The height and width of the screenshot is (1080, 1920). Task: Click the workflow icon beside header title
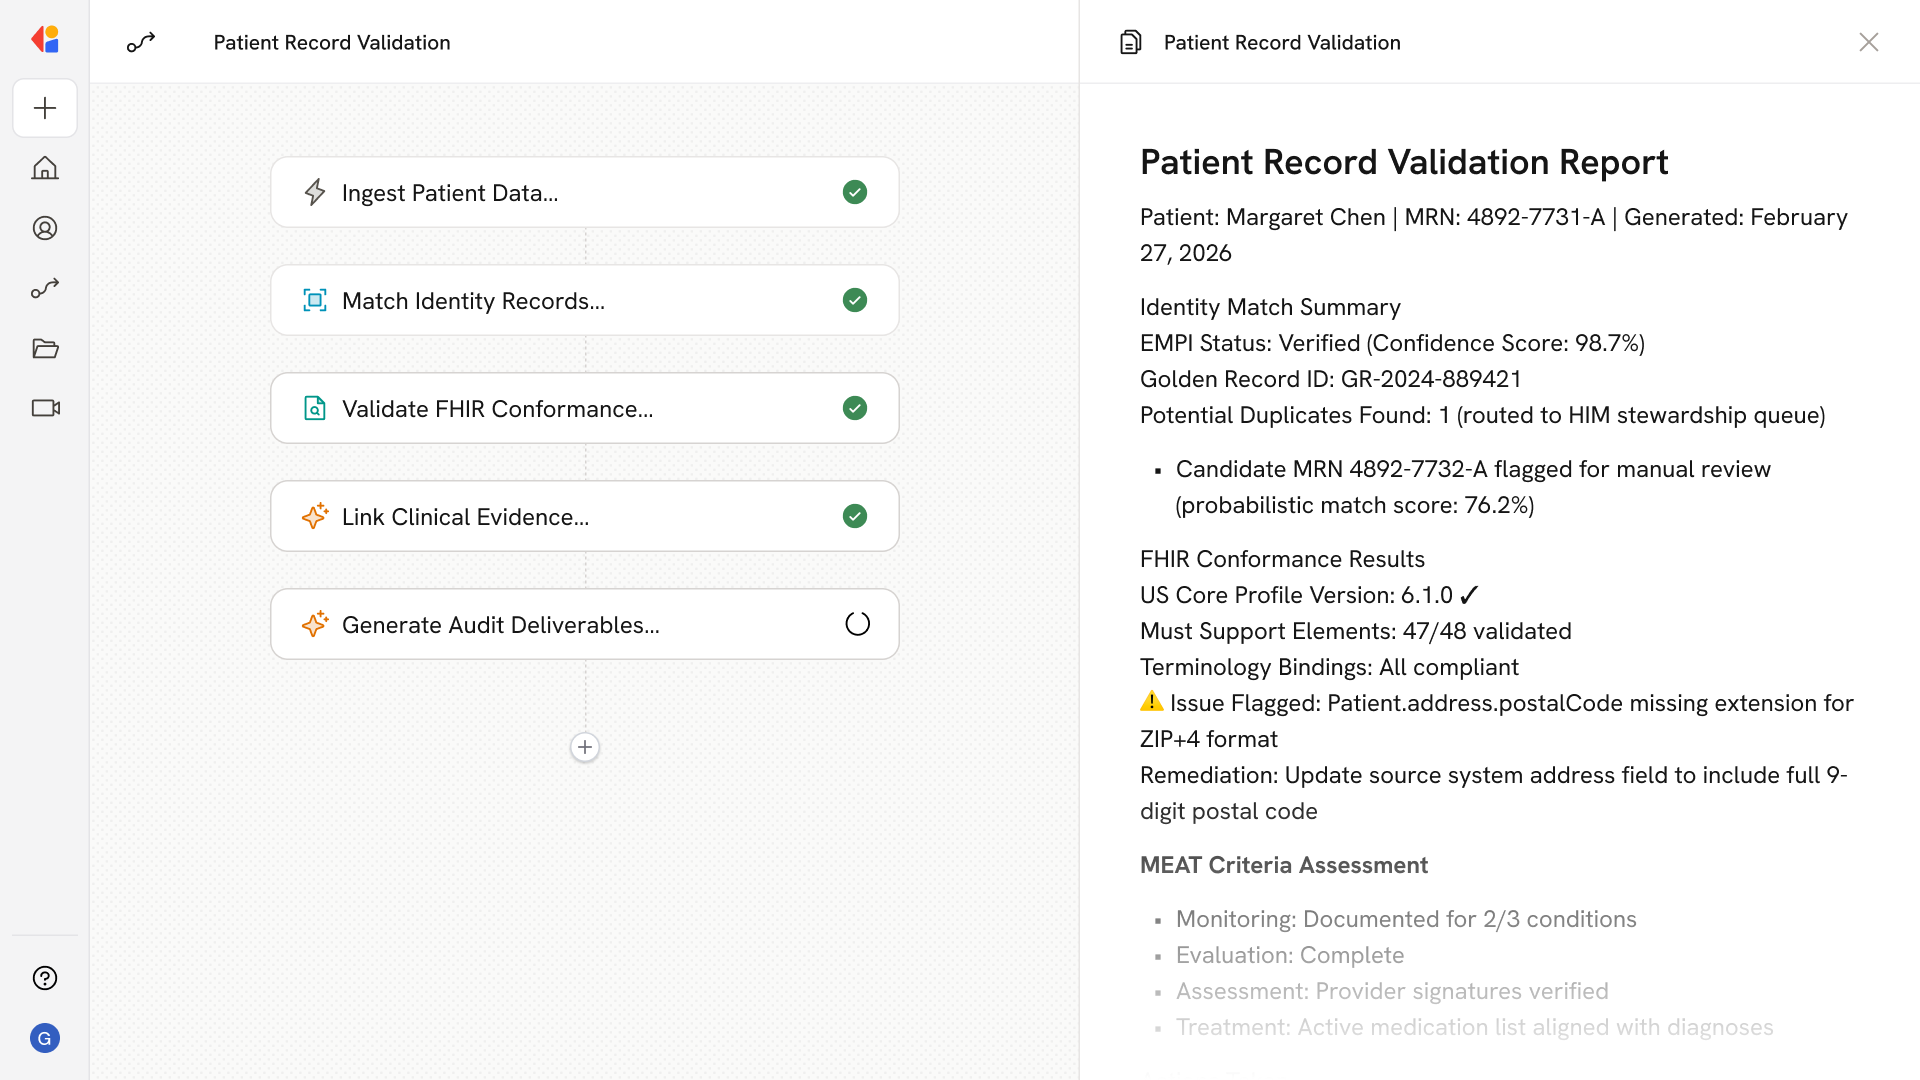click(141, 42)
